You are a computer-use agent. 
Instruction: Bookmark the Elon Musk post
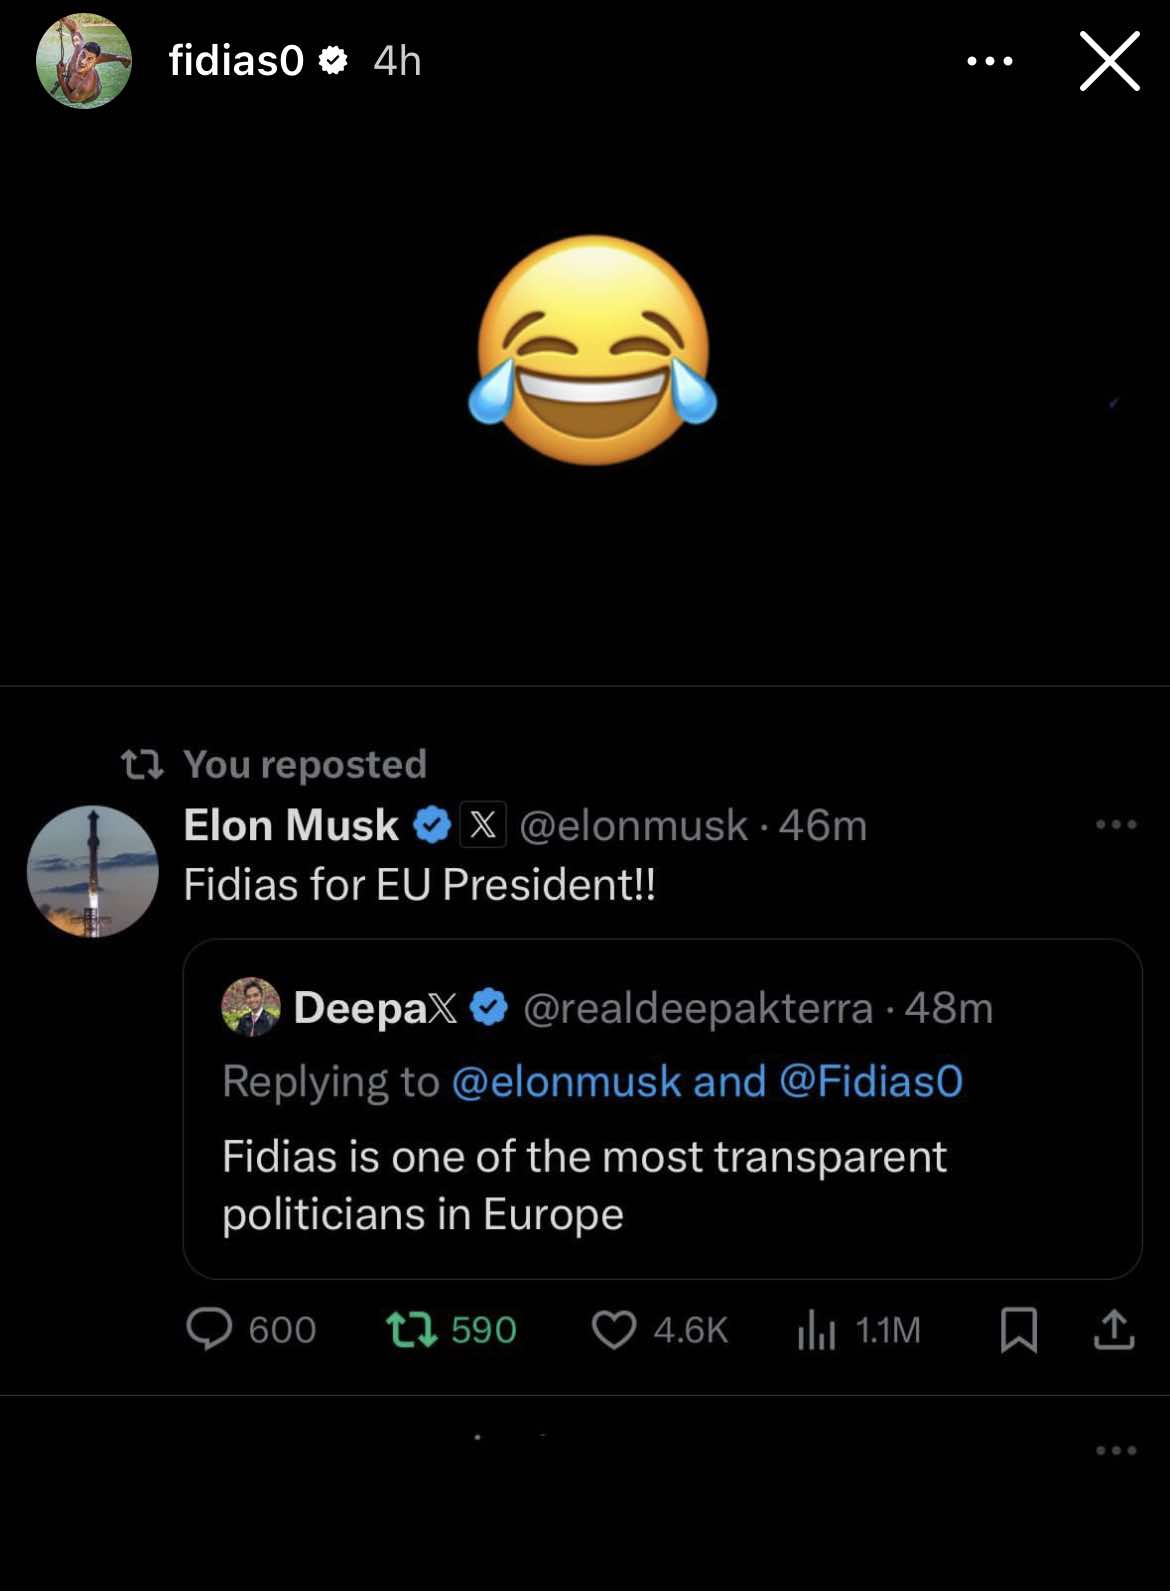tap(1019, 1331)
